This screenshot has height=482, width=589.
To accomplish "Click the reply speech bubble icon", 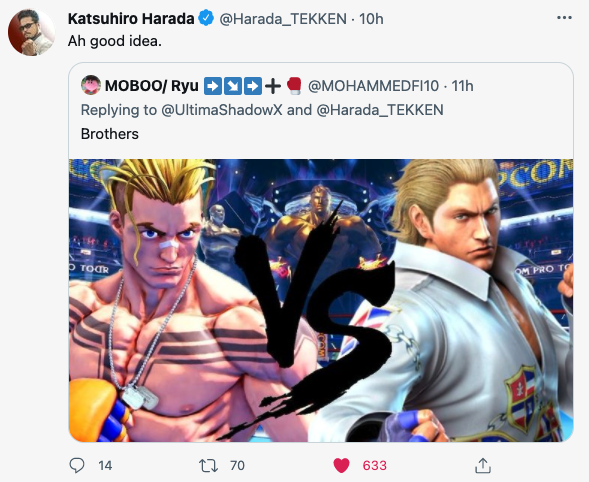I will pyautogui.click(x=77, y=465).
